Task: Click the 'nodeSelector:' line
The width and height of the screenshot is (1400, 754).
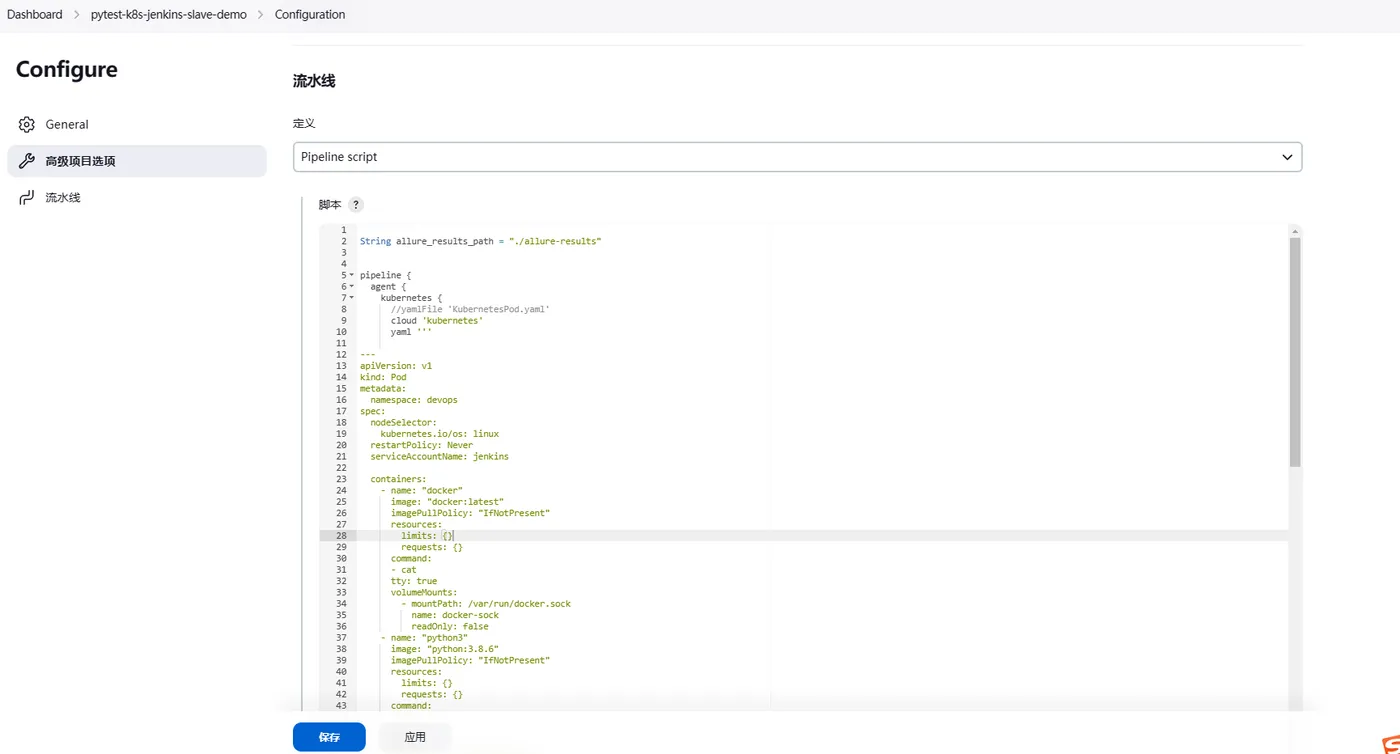Action: pyautogui.click(x=404, y=422)
